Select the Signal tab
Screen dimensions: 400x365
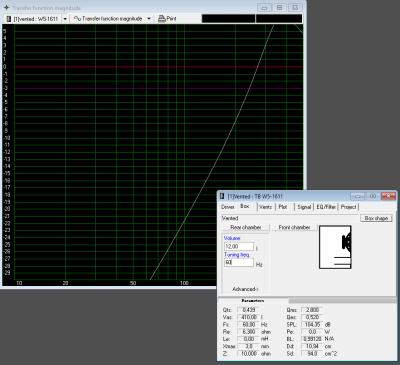tap(304, 207)
